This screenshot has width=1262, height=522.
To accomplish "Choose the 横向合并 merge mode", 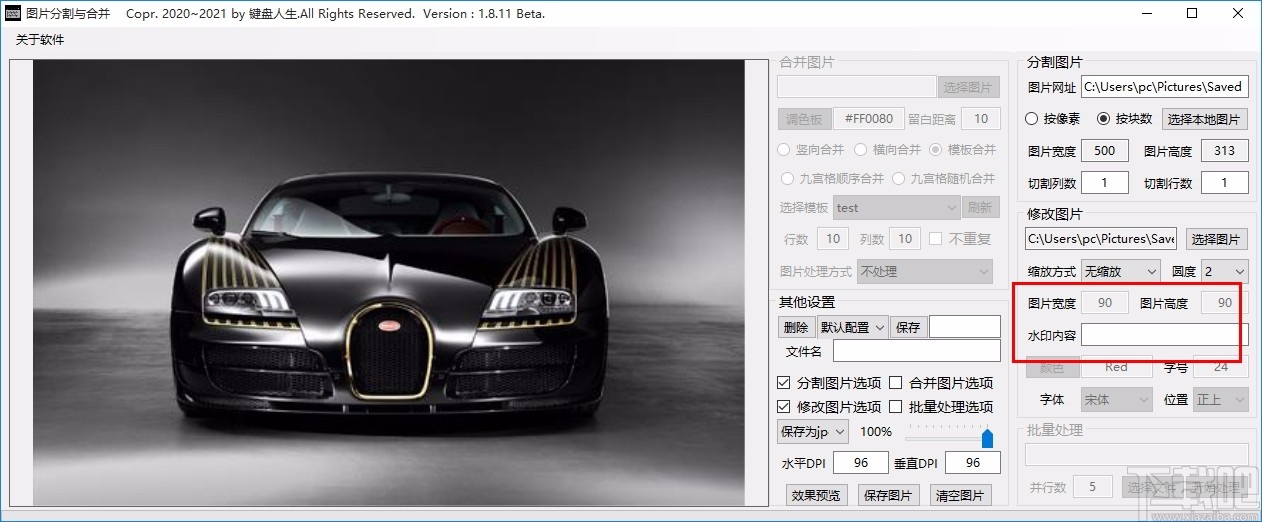I will pyautogui.click(x=861, y=150).
